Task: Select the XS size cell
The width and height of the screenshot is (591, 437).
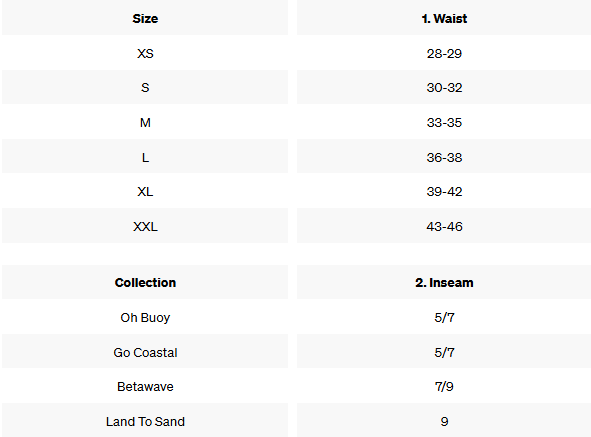Action: (x=145, y=53)
